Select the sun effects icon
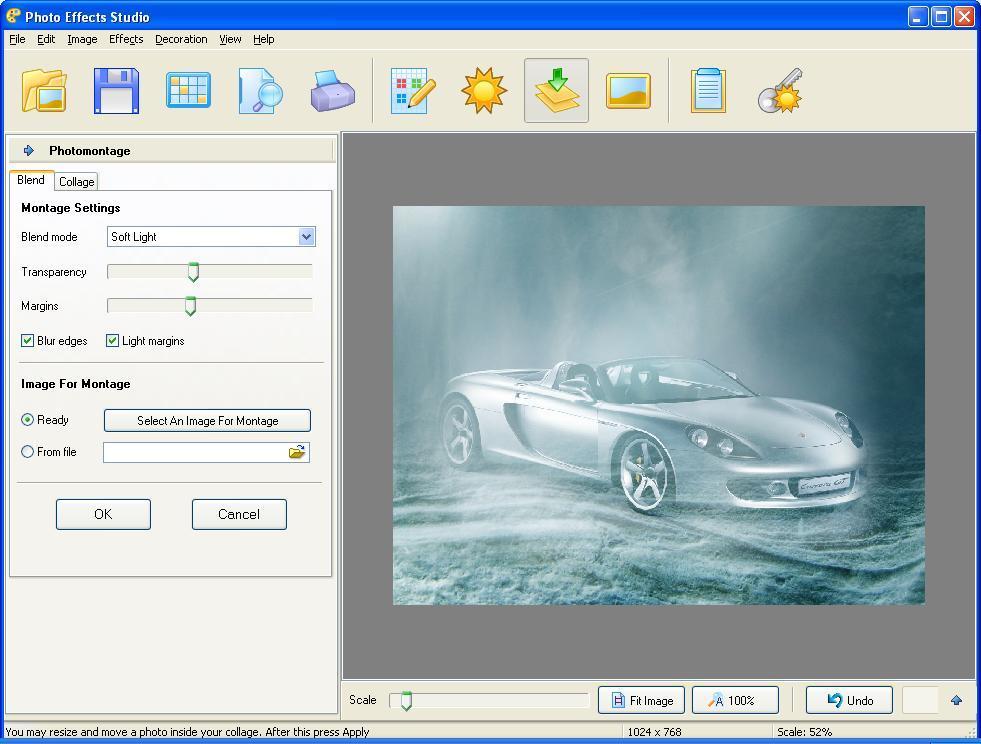Viewport: 981px width, 744px height. pos(483,90)
